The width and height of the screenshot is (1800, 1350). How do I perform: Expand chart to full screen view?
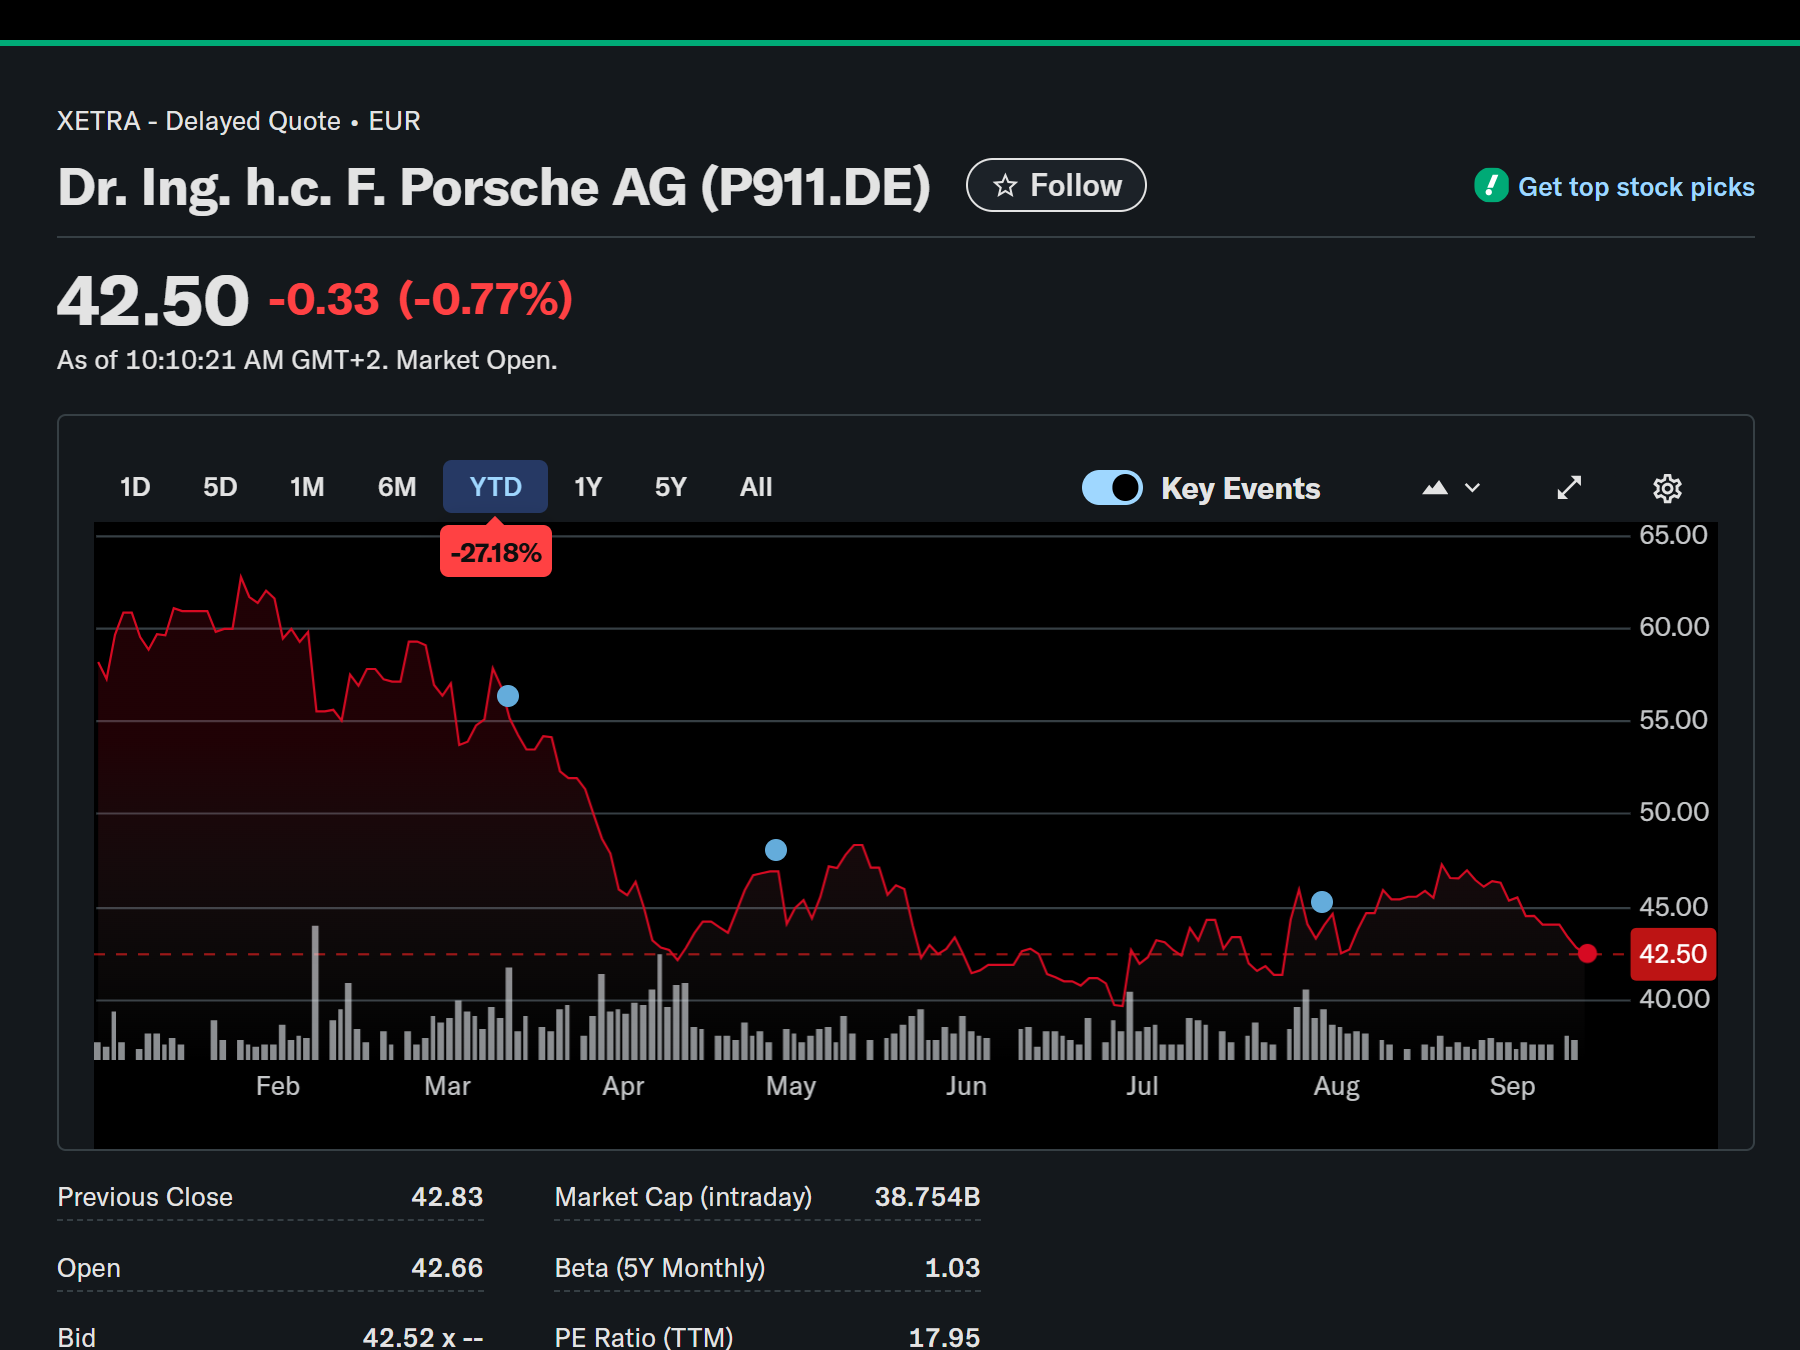coord(1569,488)
